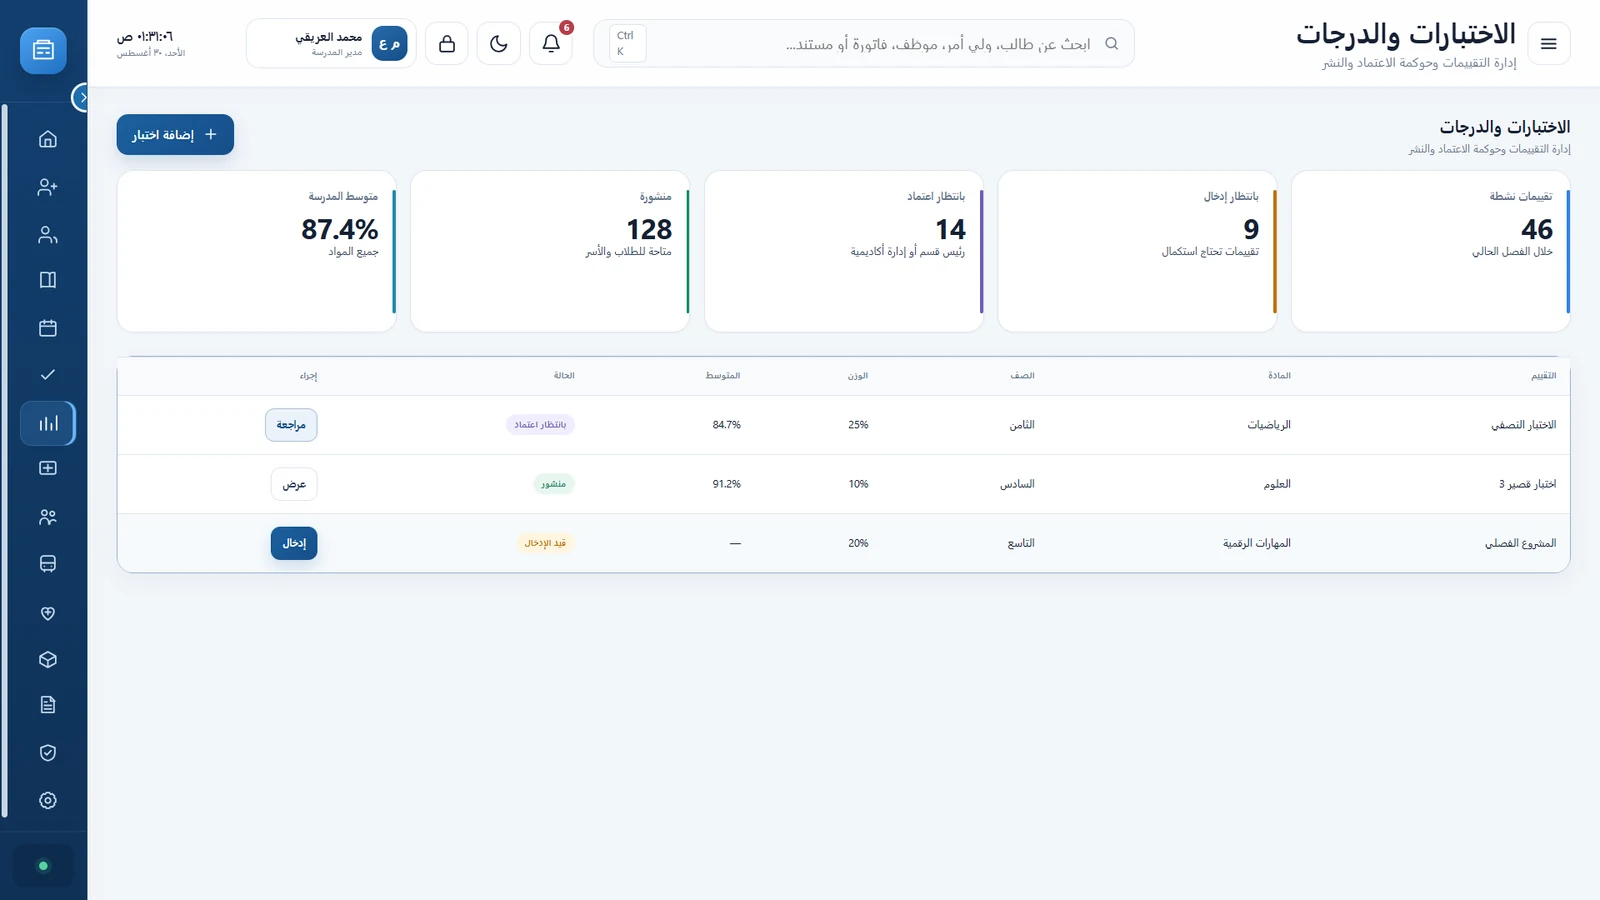
Task: Open the group-of-people sidebar icon
Action: pyautogui.click(x=47, y=517)
